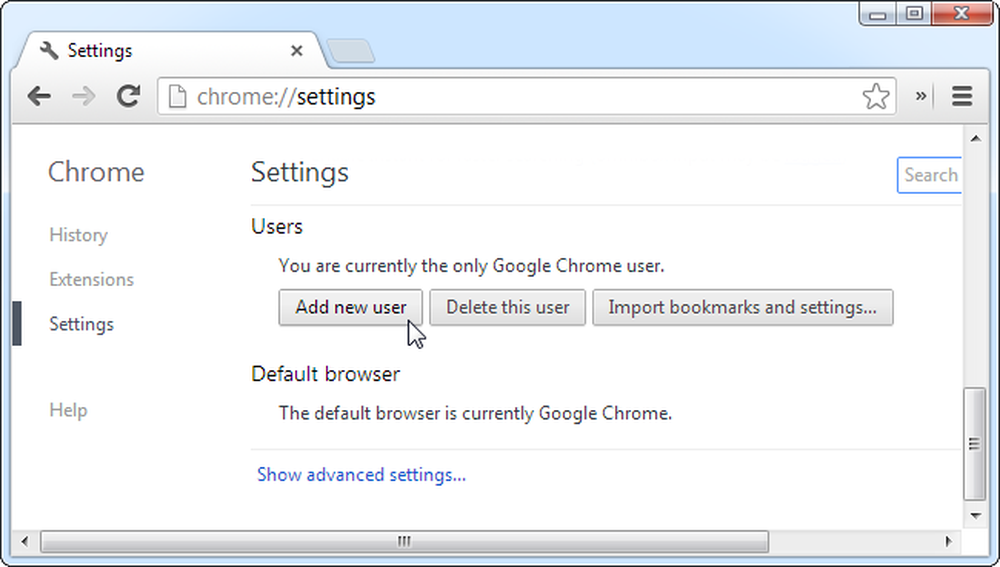This screenshot has width=1000, height=567.
Task: Click Import bookmarks and settings button
Action: (742, 307)
